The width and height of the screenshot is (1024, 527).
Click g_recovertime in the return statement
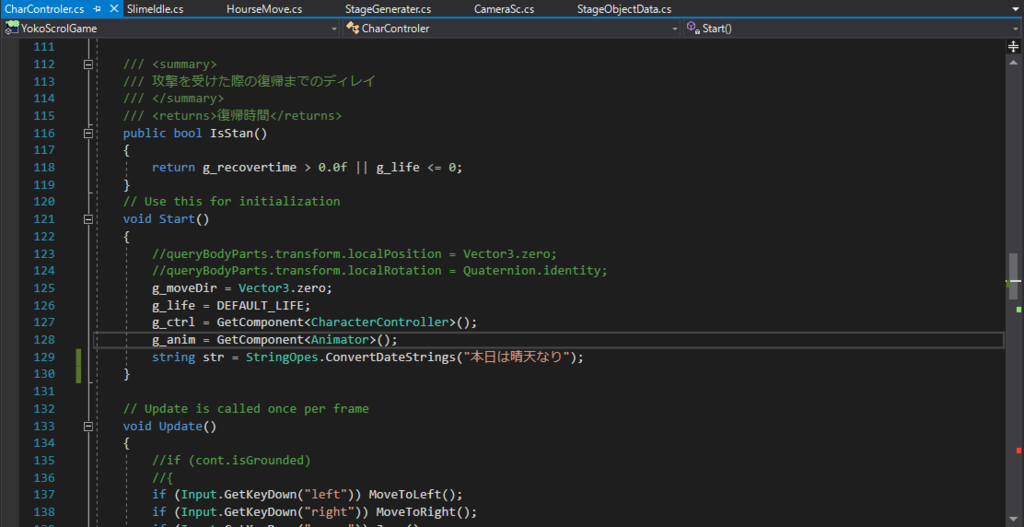tap(249, 167)
